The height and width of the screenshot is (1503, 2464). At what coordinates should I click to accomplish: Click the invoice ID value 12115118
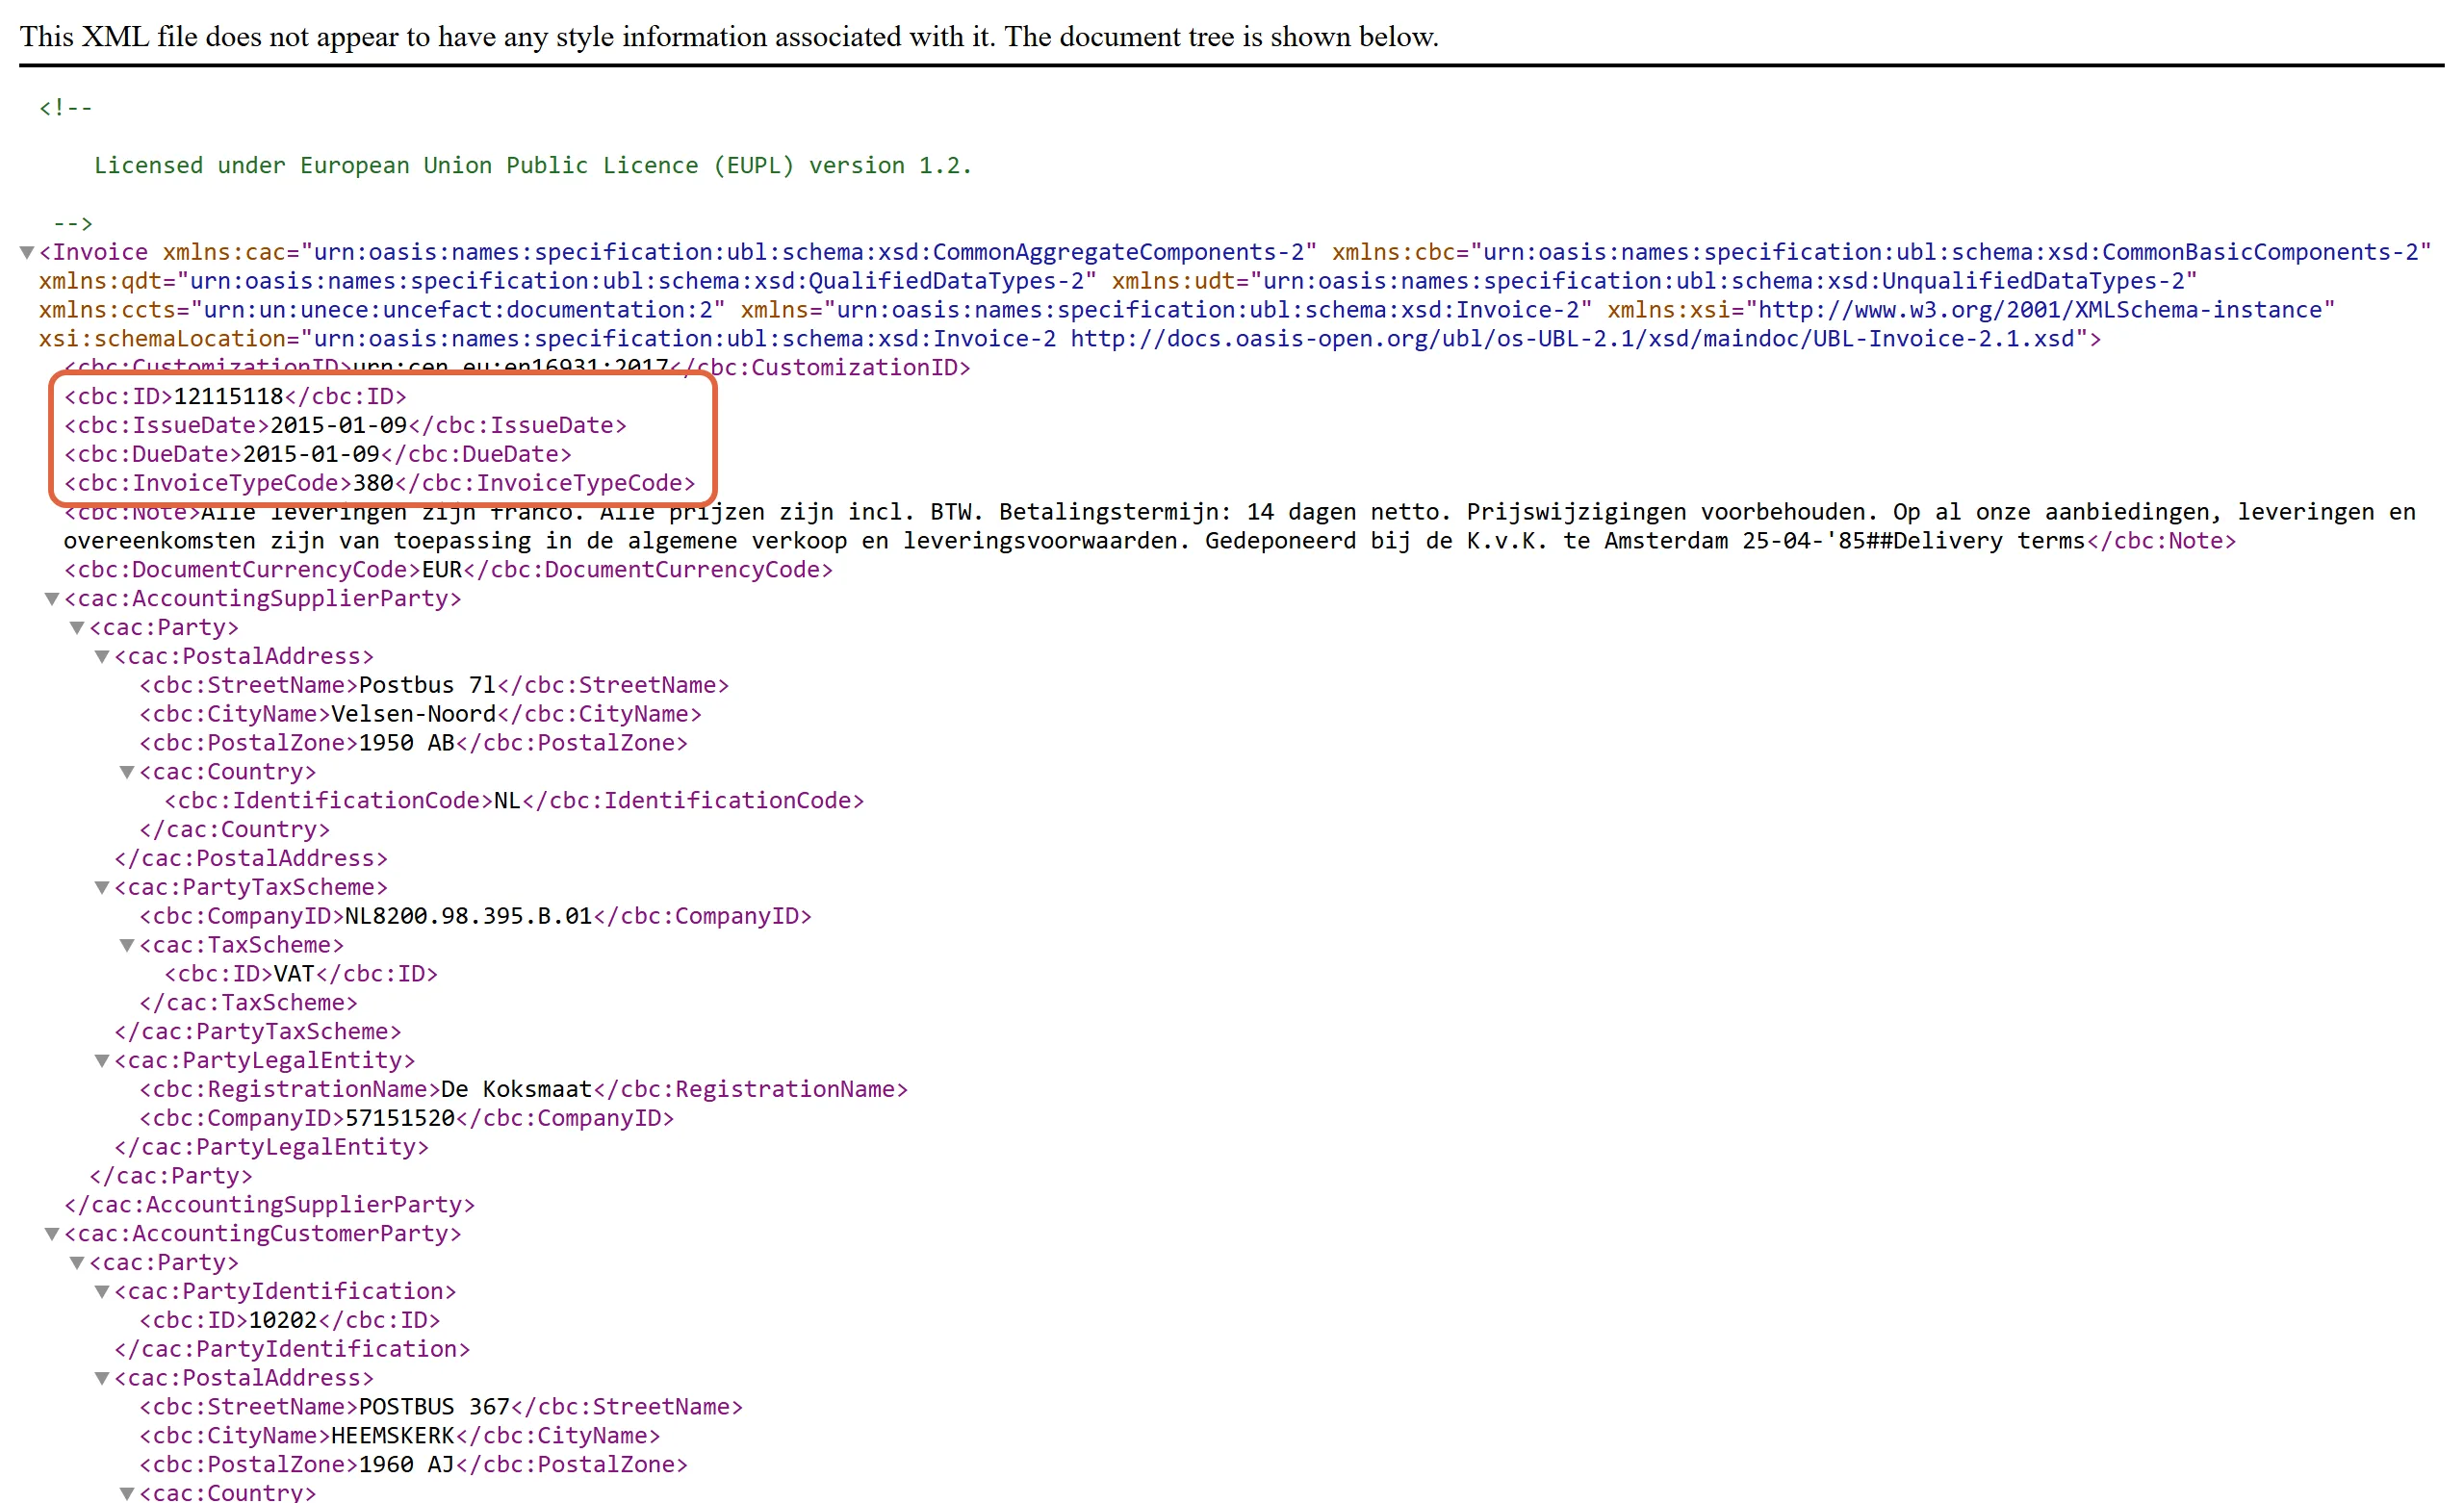click(229, 397)
